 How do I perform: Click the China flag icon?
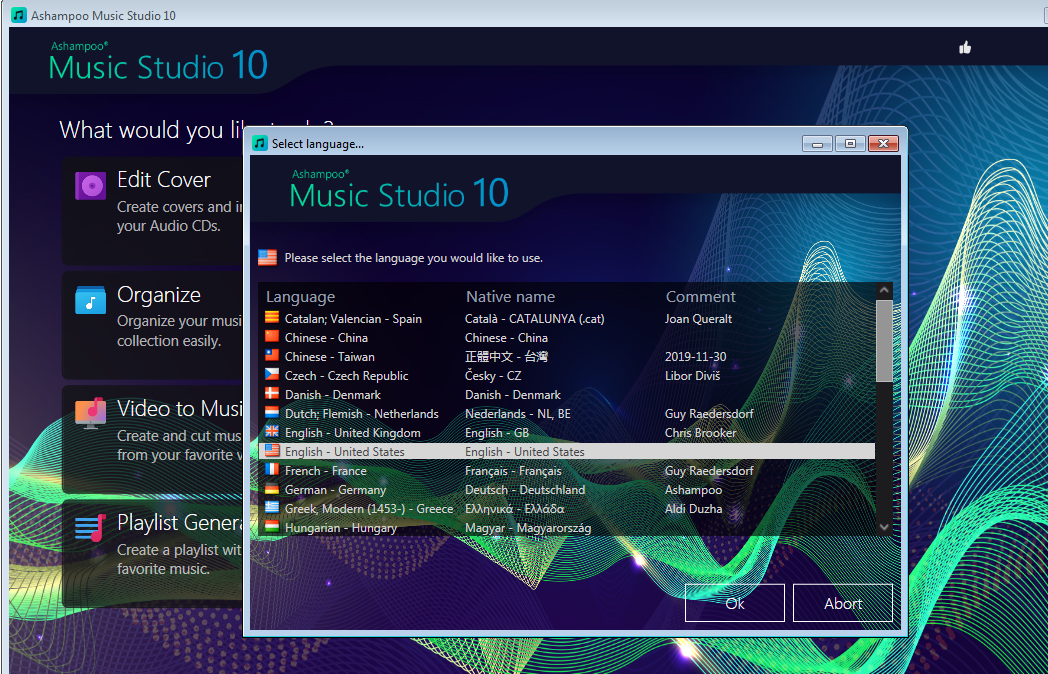coord(272,337)
